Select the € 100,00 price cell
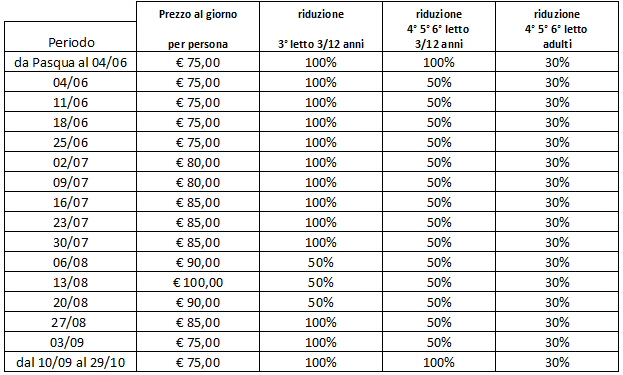The width and height of the screenshot is (623, 375). coord(198,282)
